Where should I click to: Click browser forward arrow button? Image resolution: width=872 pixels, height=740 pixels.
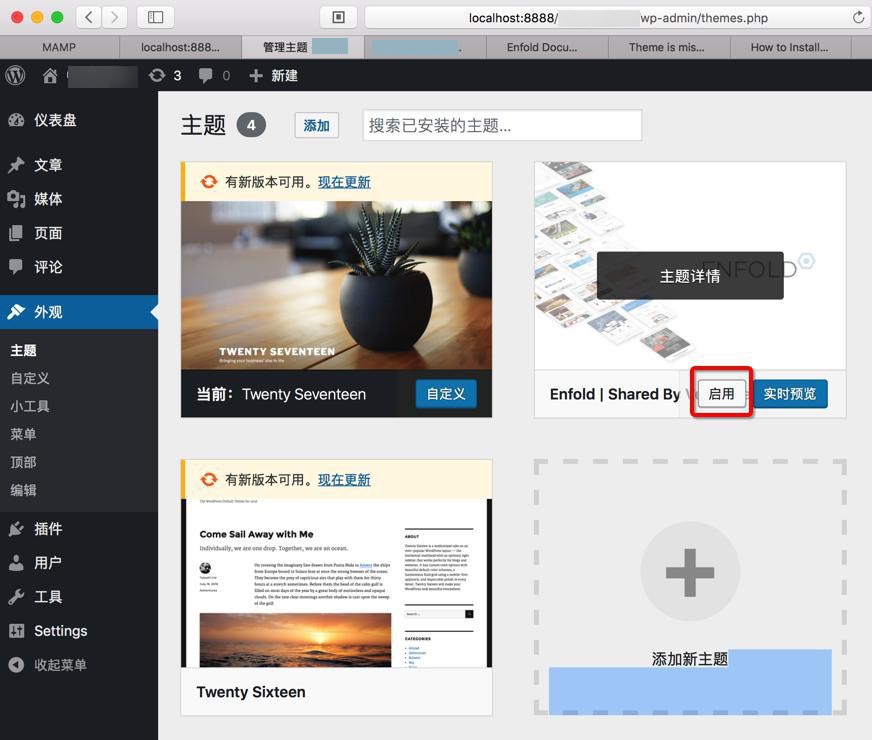[x=114, y=17]
